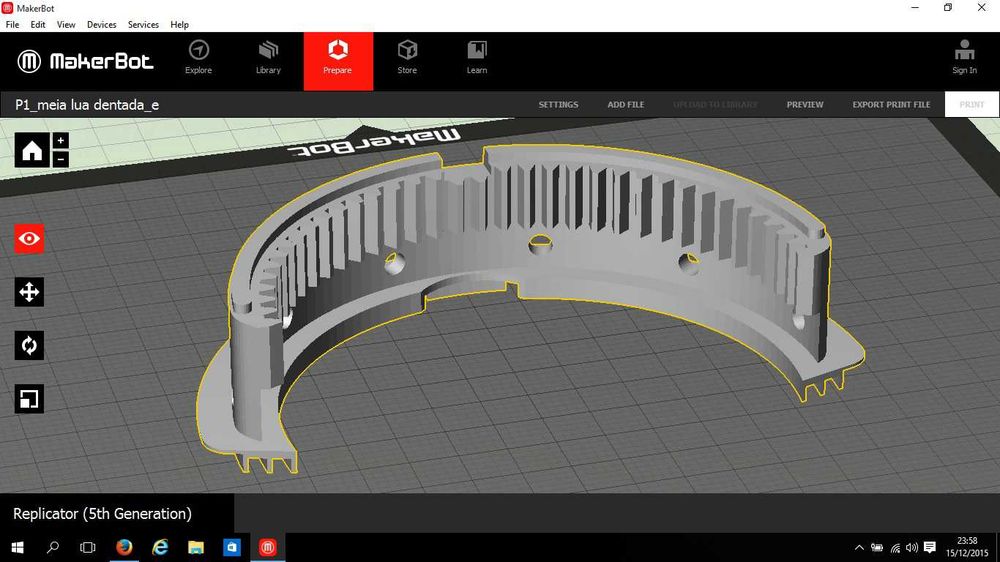
Task: Open the Action Center notifications icon
Action: 930,547
